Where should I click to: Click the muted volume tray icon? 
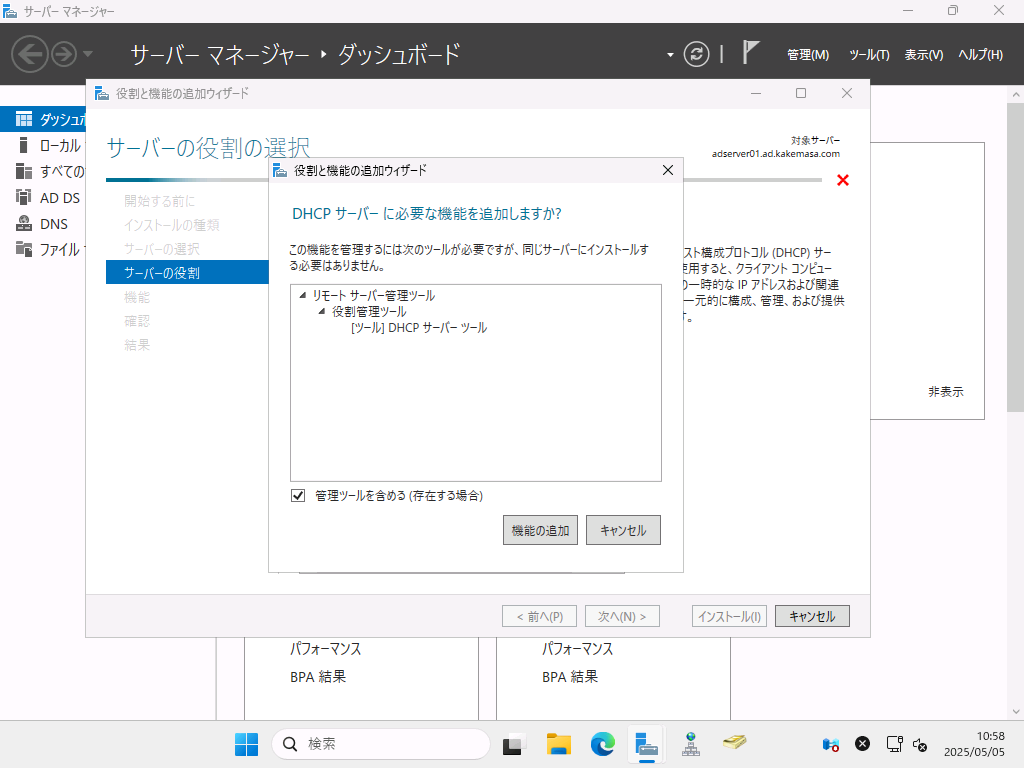point(920,744)
